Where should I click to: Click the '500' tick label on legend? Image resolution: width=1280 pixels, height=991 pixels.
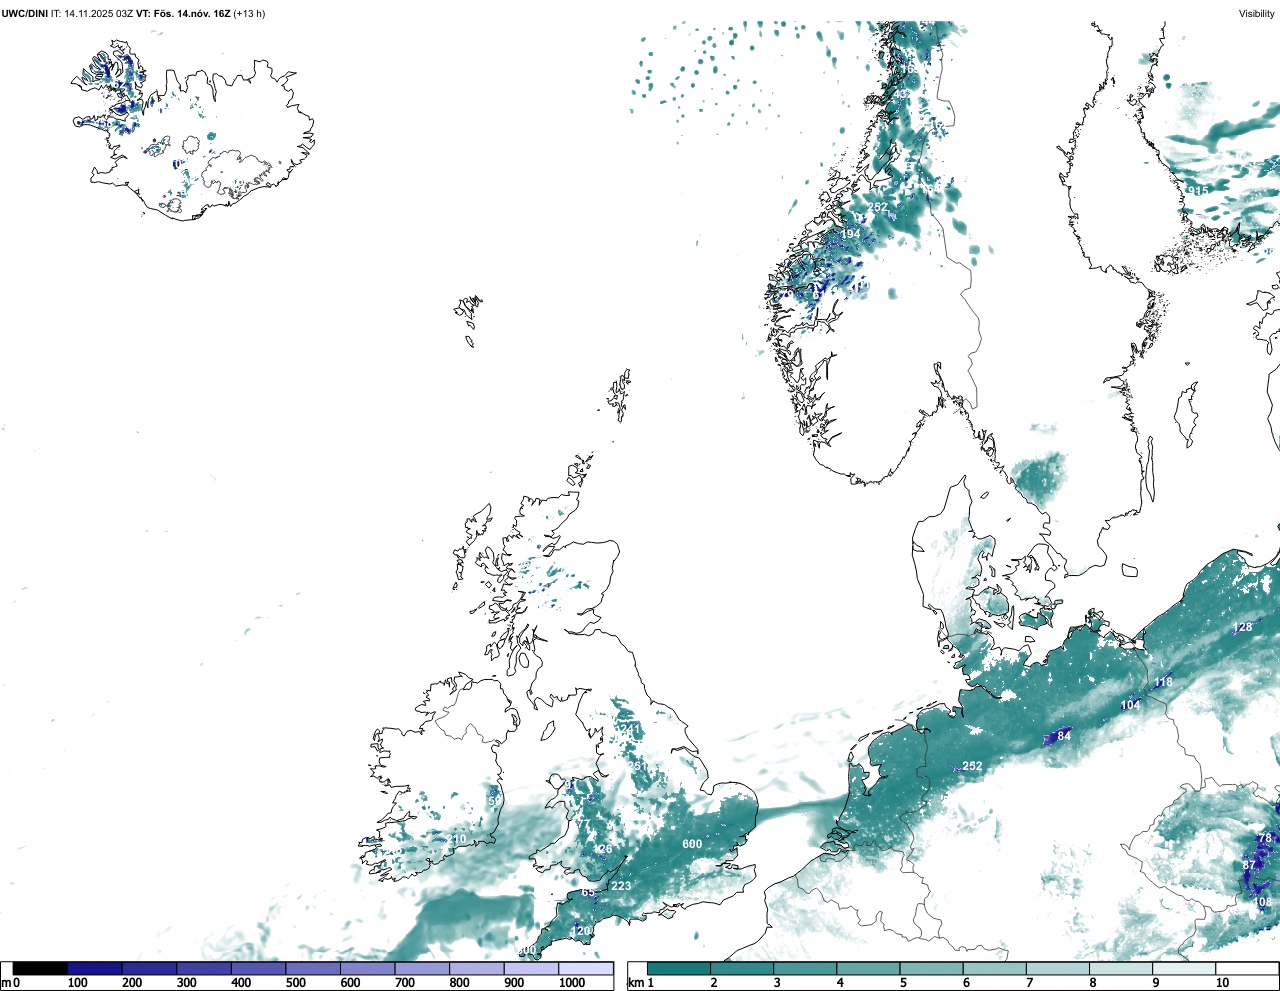295,983
